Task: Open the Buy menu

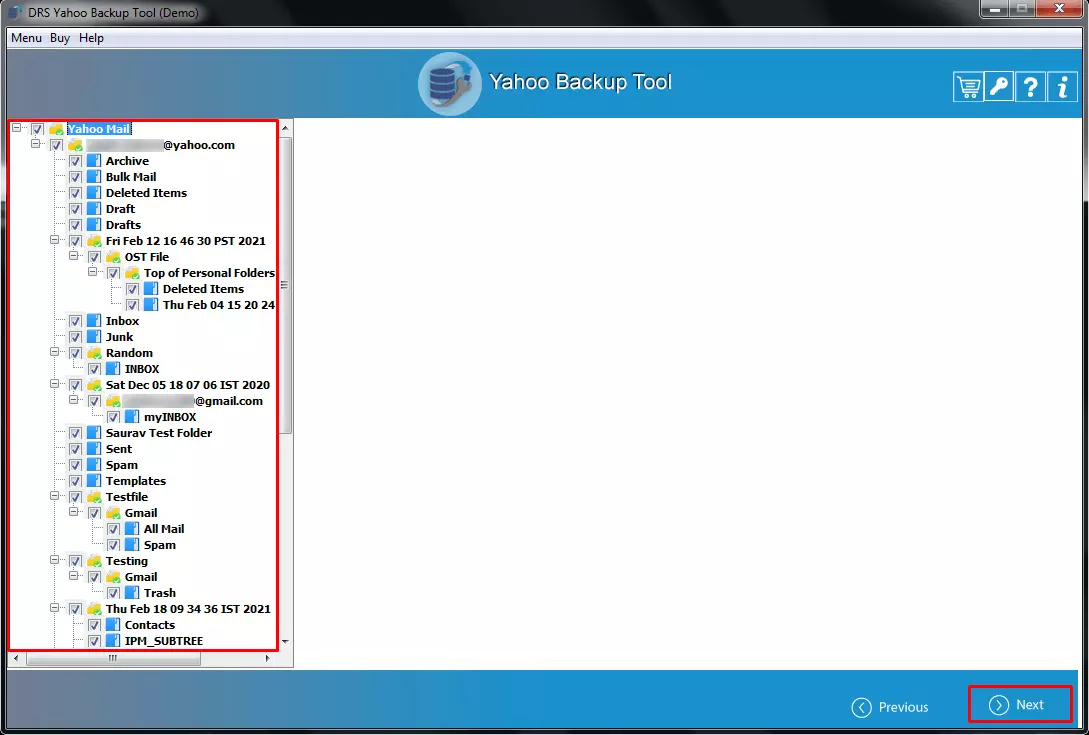Action: tap(60, 38)
